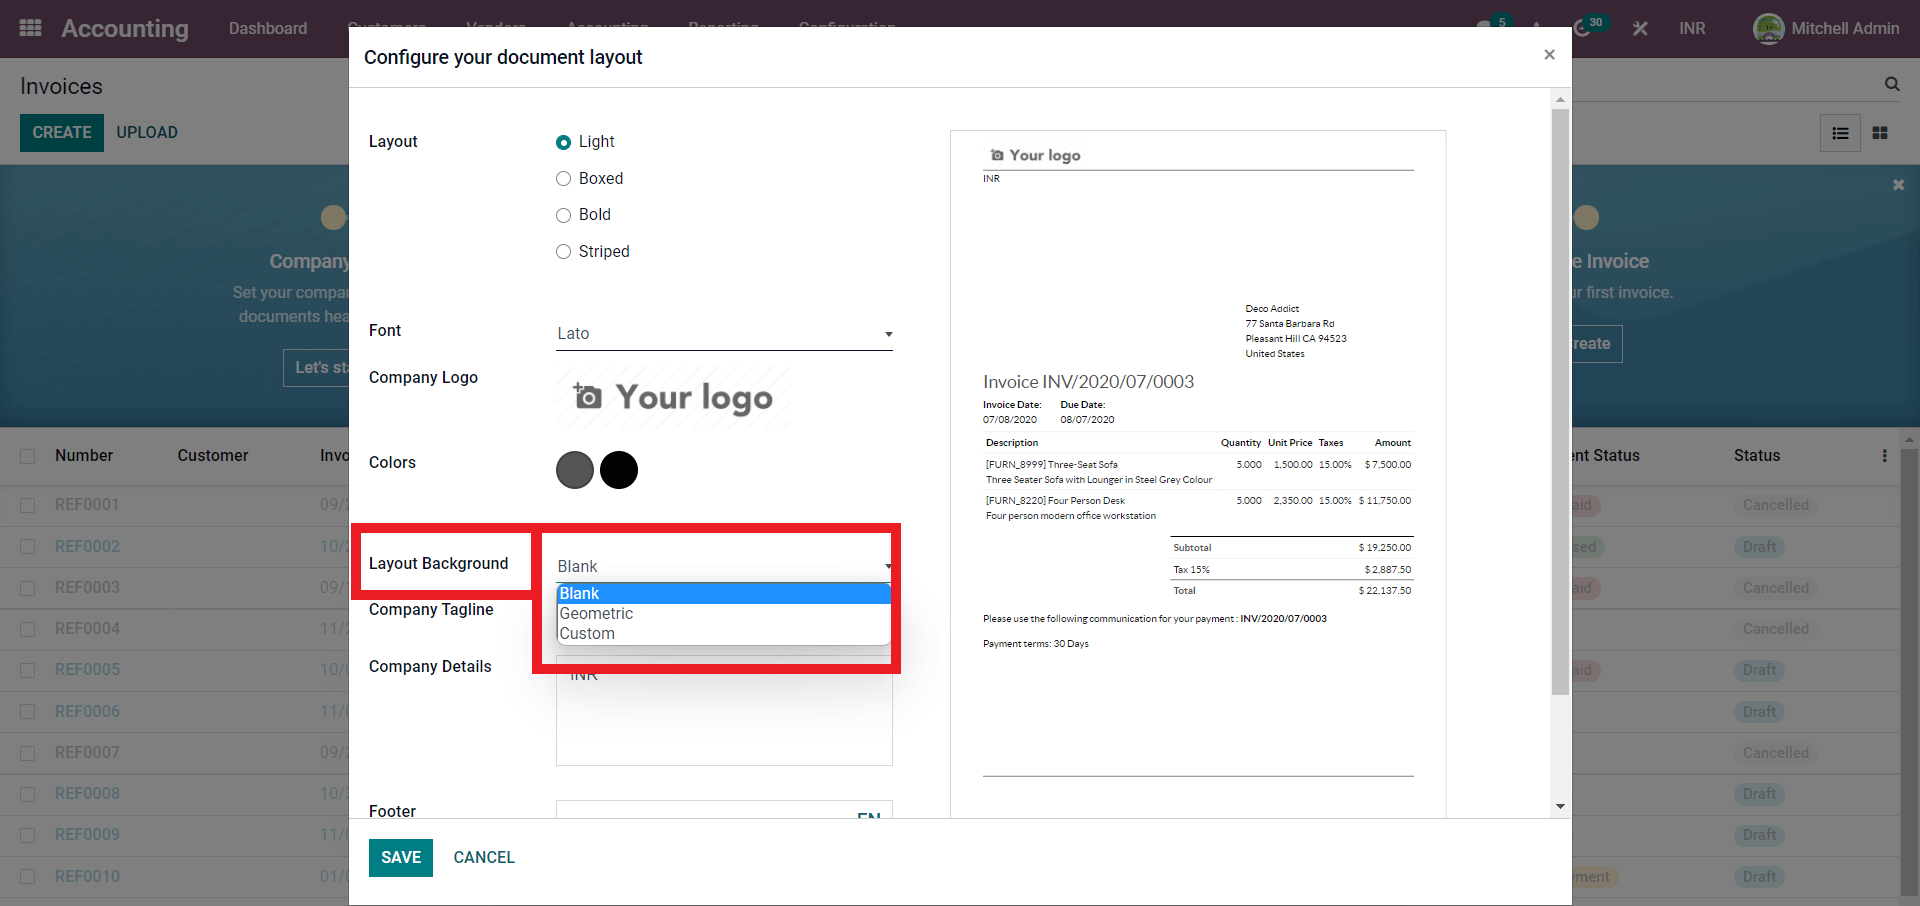This screenshot has width=1920, height=906.
Task: Switch to kanban view icon
Action: tap(1880, 133)
